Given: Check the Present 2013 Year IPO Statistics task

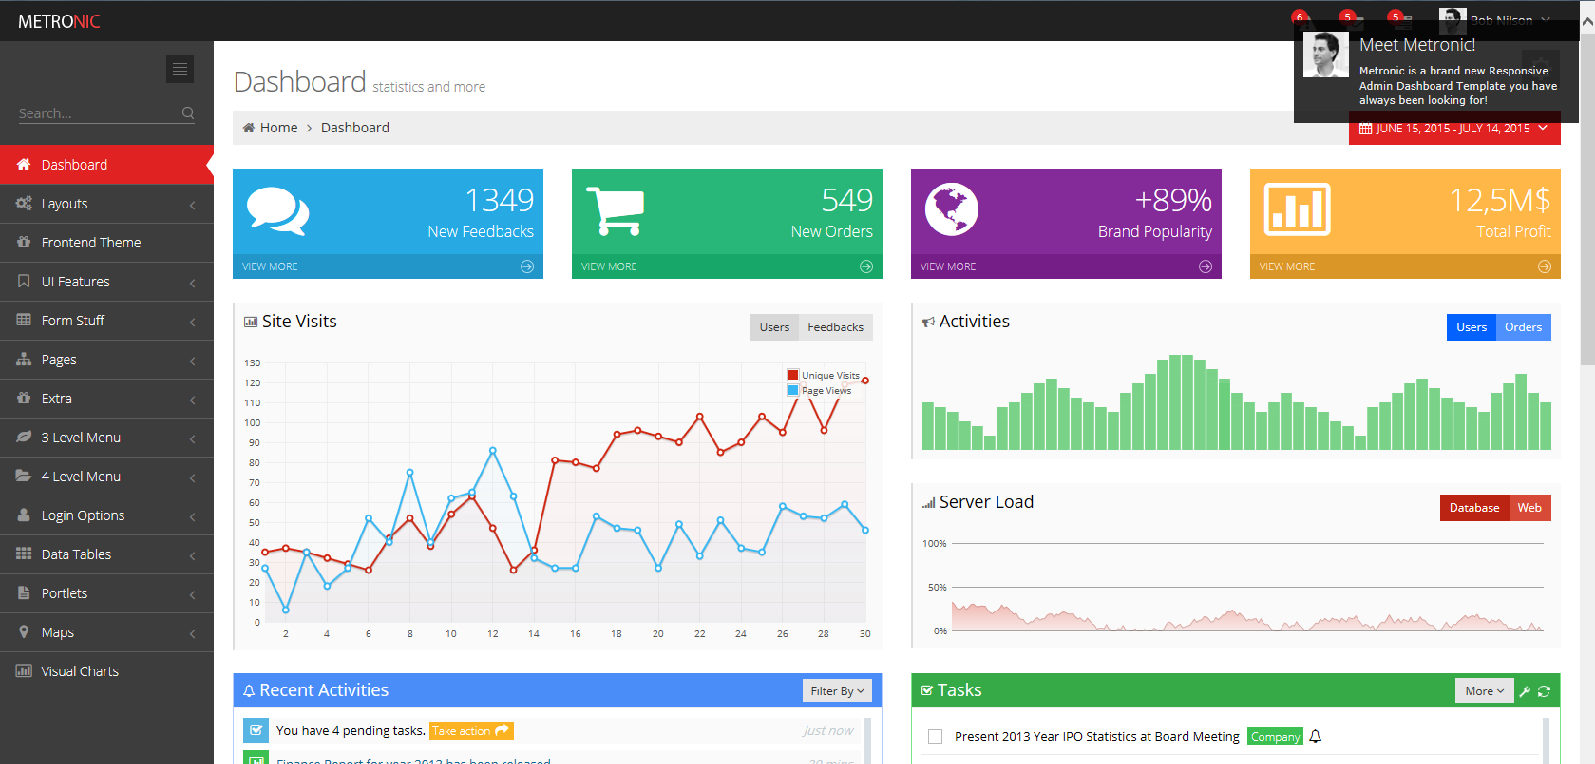Looking at the screenshot, I should (x=935, y=737).
